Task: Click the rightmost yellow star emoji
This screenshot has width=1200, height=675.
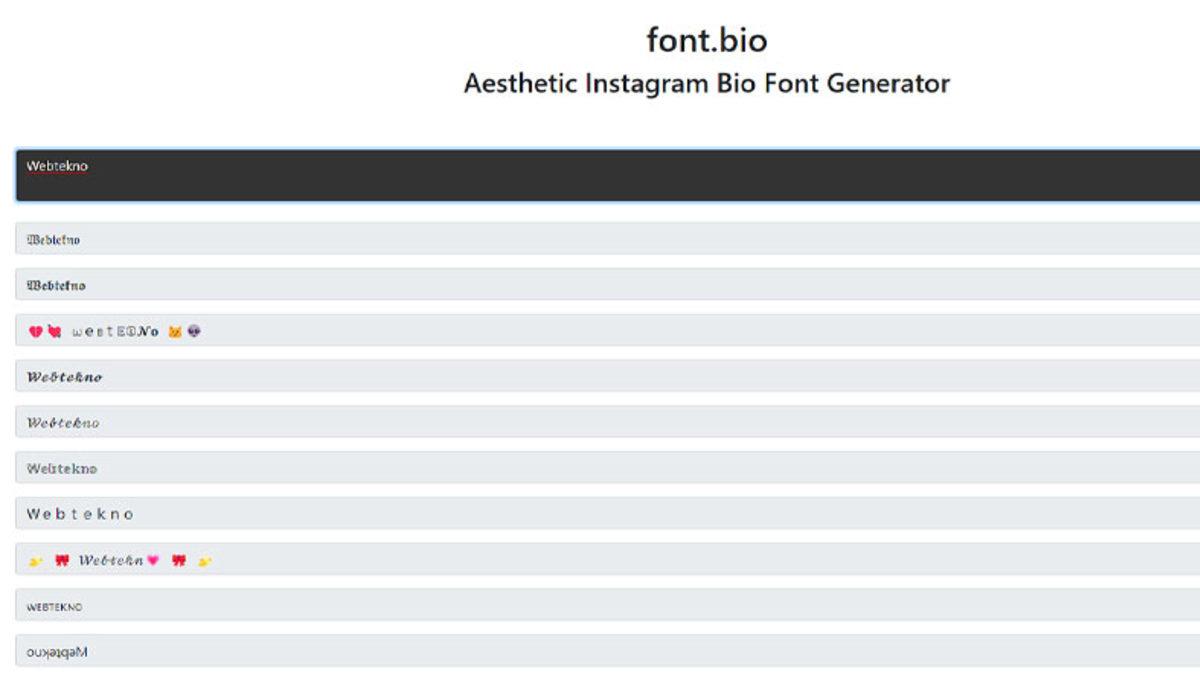Action: point(205,561)
